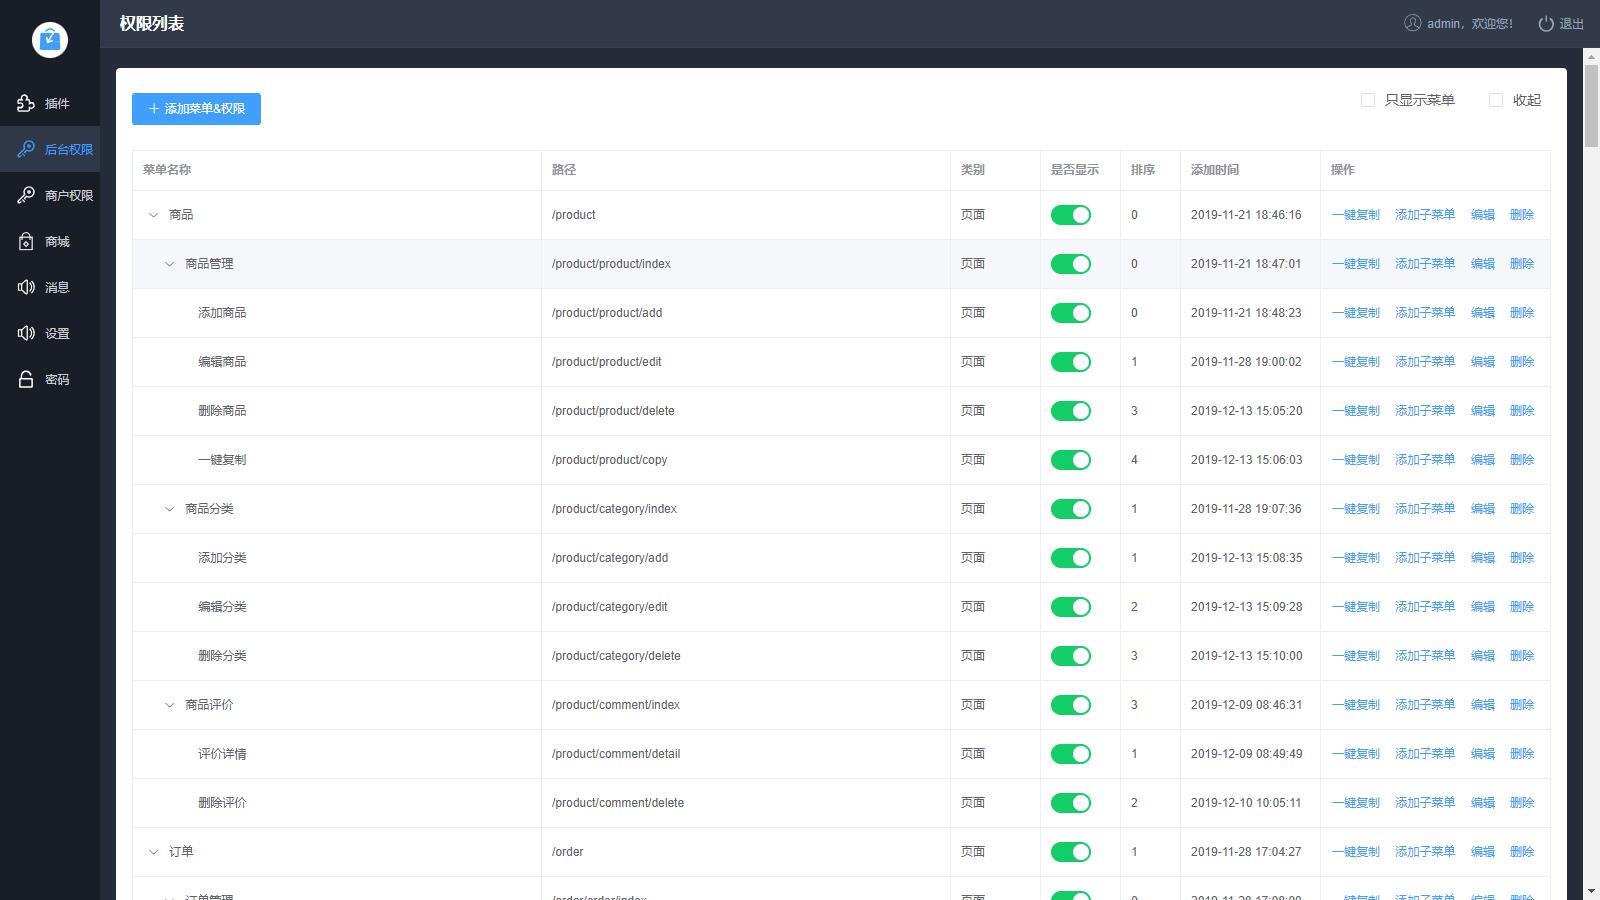
Task: Click 删除 for the 删除商品 row
Action: coord(1521,411)
